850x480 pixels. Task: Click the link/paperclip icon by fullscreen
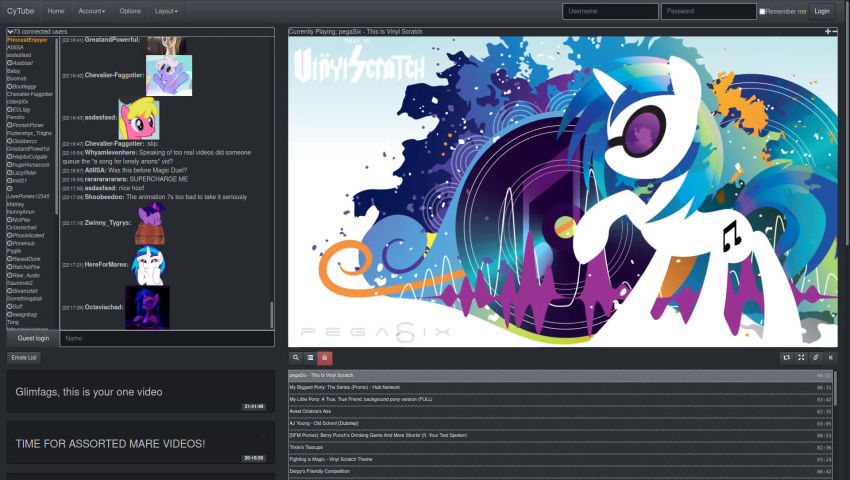point(815,357)
